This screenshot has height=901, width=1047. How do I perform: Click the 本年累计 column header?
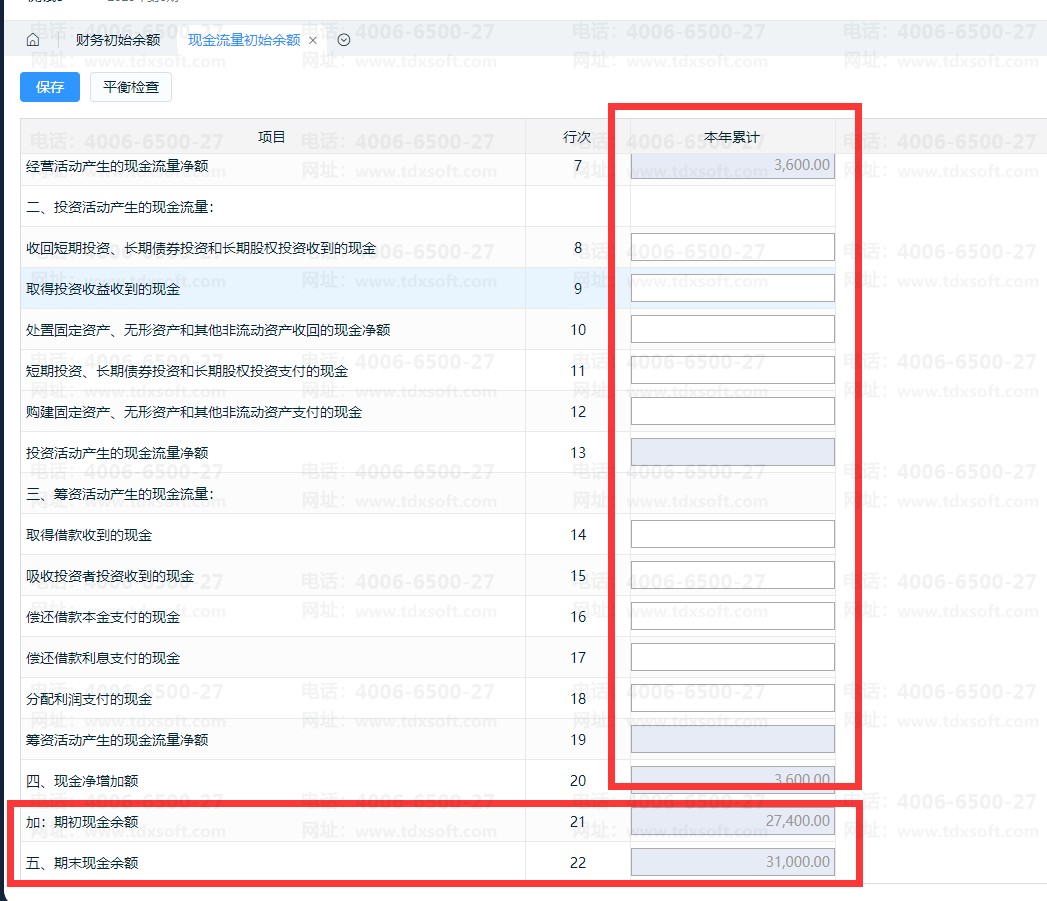click(732, 137)
